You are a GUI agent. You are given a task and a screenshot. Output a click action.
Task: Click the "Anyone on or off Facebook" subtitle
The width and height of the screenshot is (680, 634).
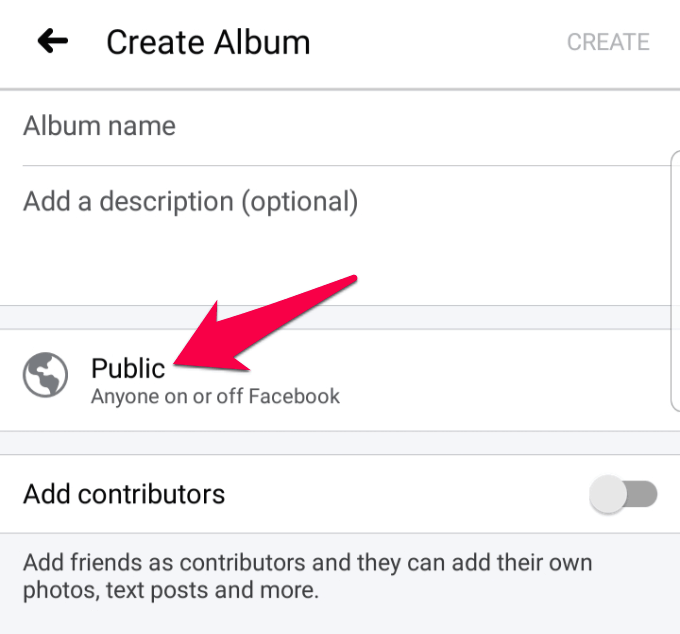[215, 396]
